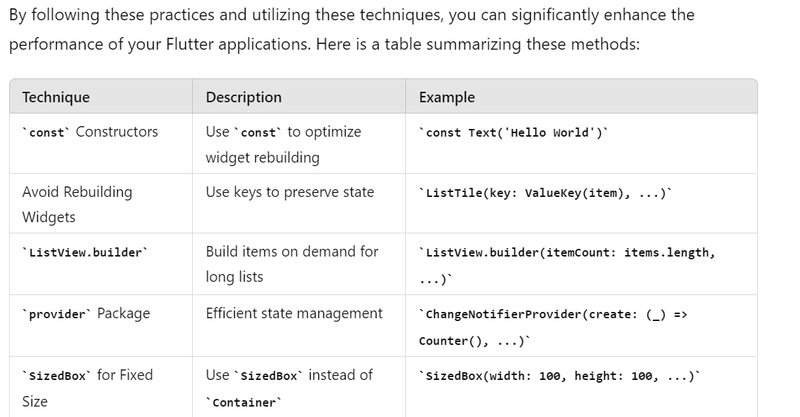Click the Avoid Rebuilding Widgets cell

[x=77, y=204]
